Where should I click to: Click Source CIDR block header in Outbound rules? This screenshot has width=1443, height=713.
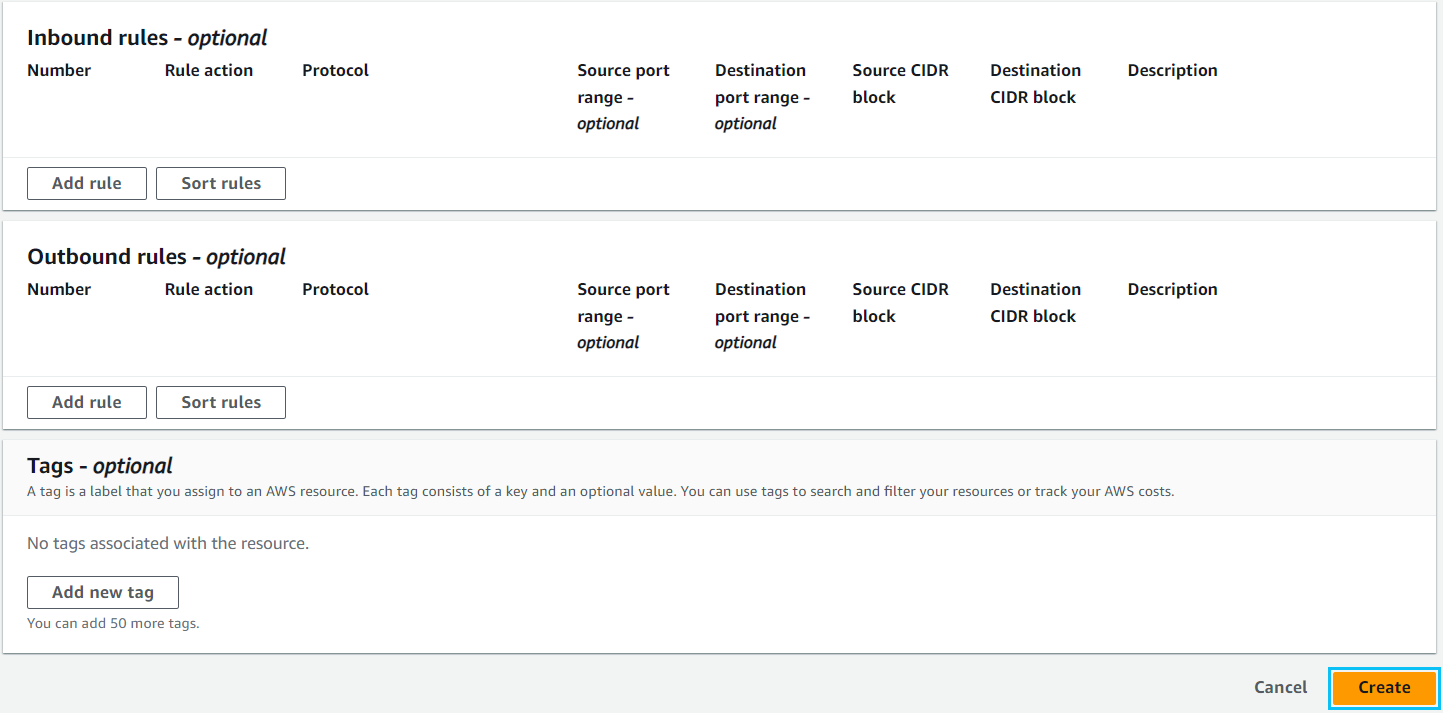[x=900, y=303]
